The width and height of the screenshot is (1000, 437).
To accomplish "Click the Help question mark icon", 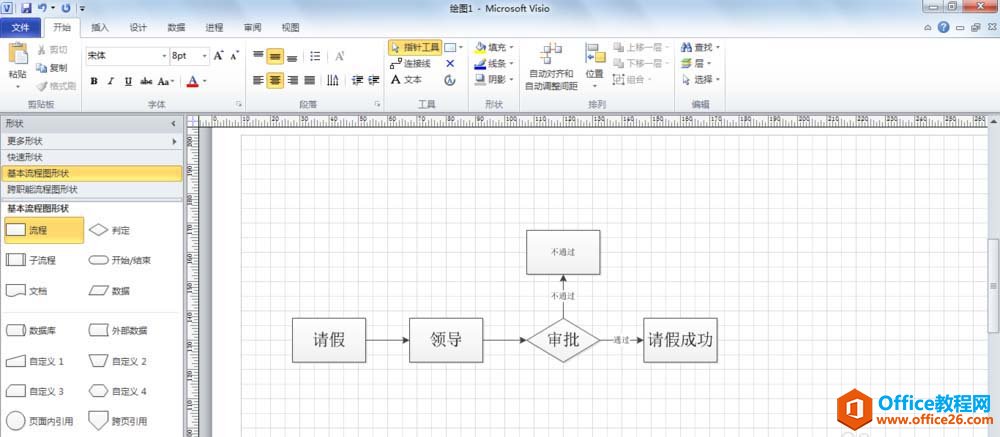I will (944, 27).
